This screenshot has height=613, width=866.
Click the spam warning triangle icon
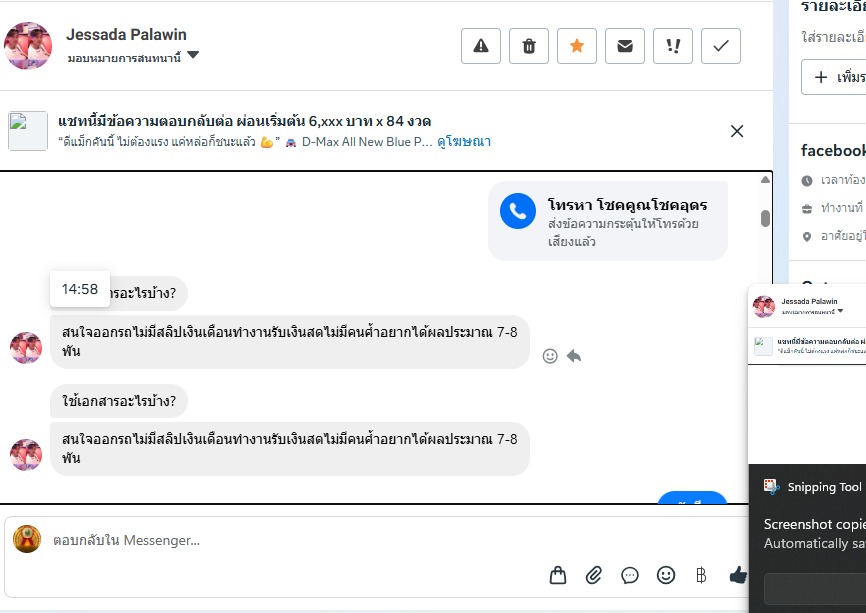click(481, 46)
